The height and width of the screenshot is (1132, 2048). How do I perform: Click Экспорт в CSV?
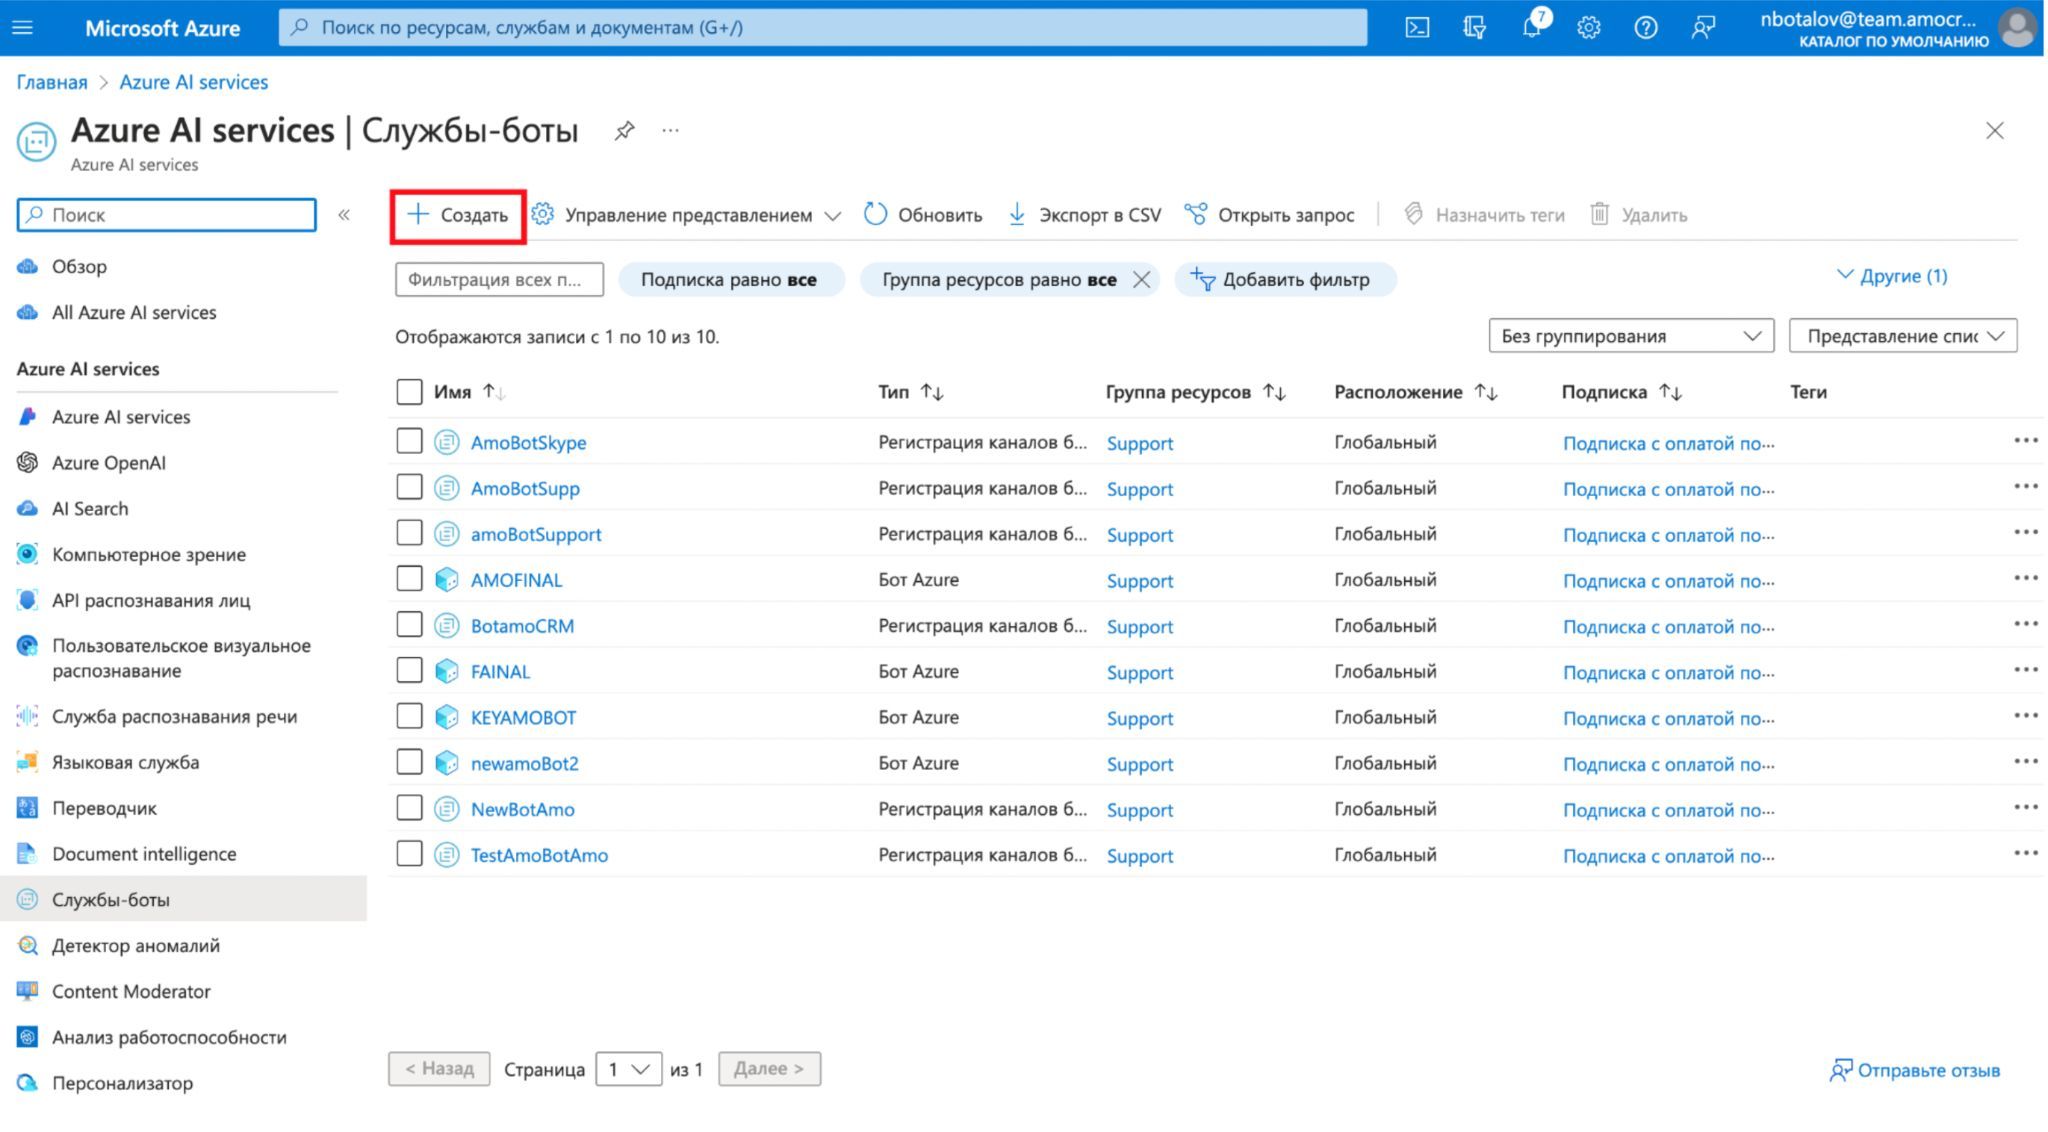tap(1084, 215)
